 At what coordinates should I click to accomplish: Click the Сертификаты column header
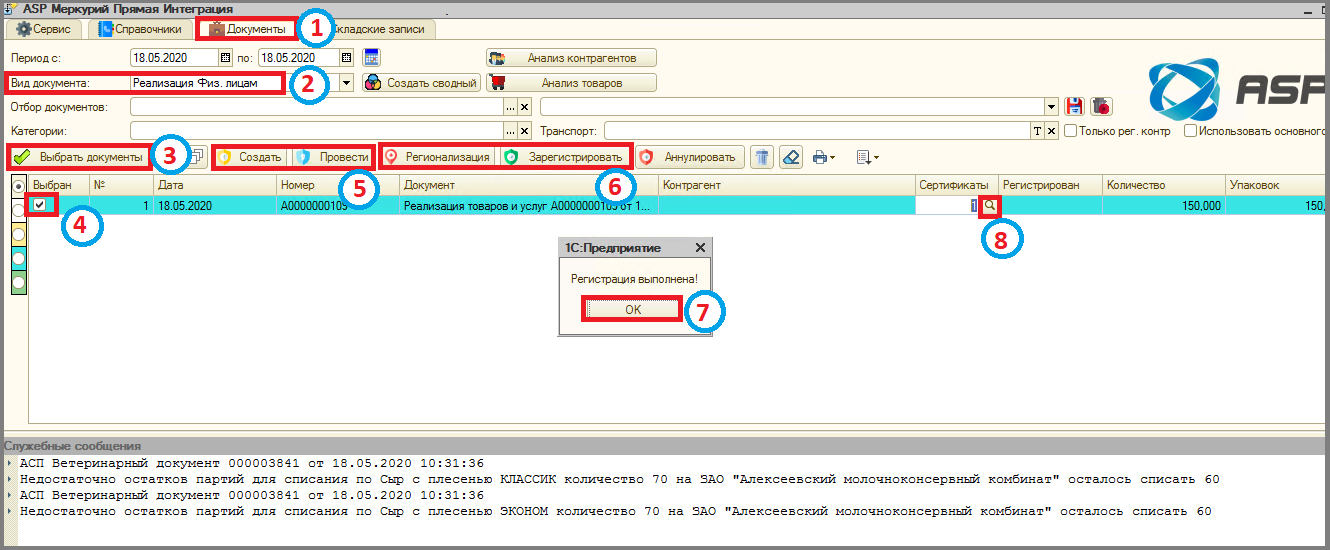point(957,186)
